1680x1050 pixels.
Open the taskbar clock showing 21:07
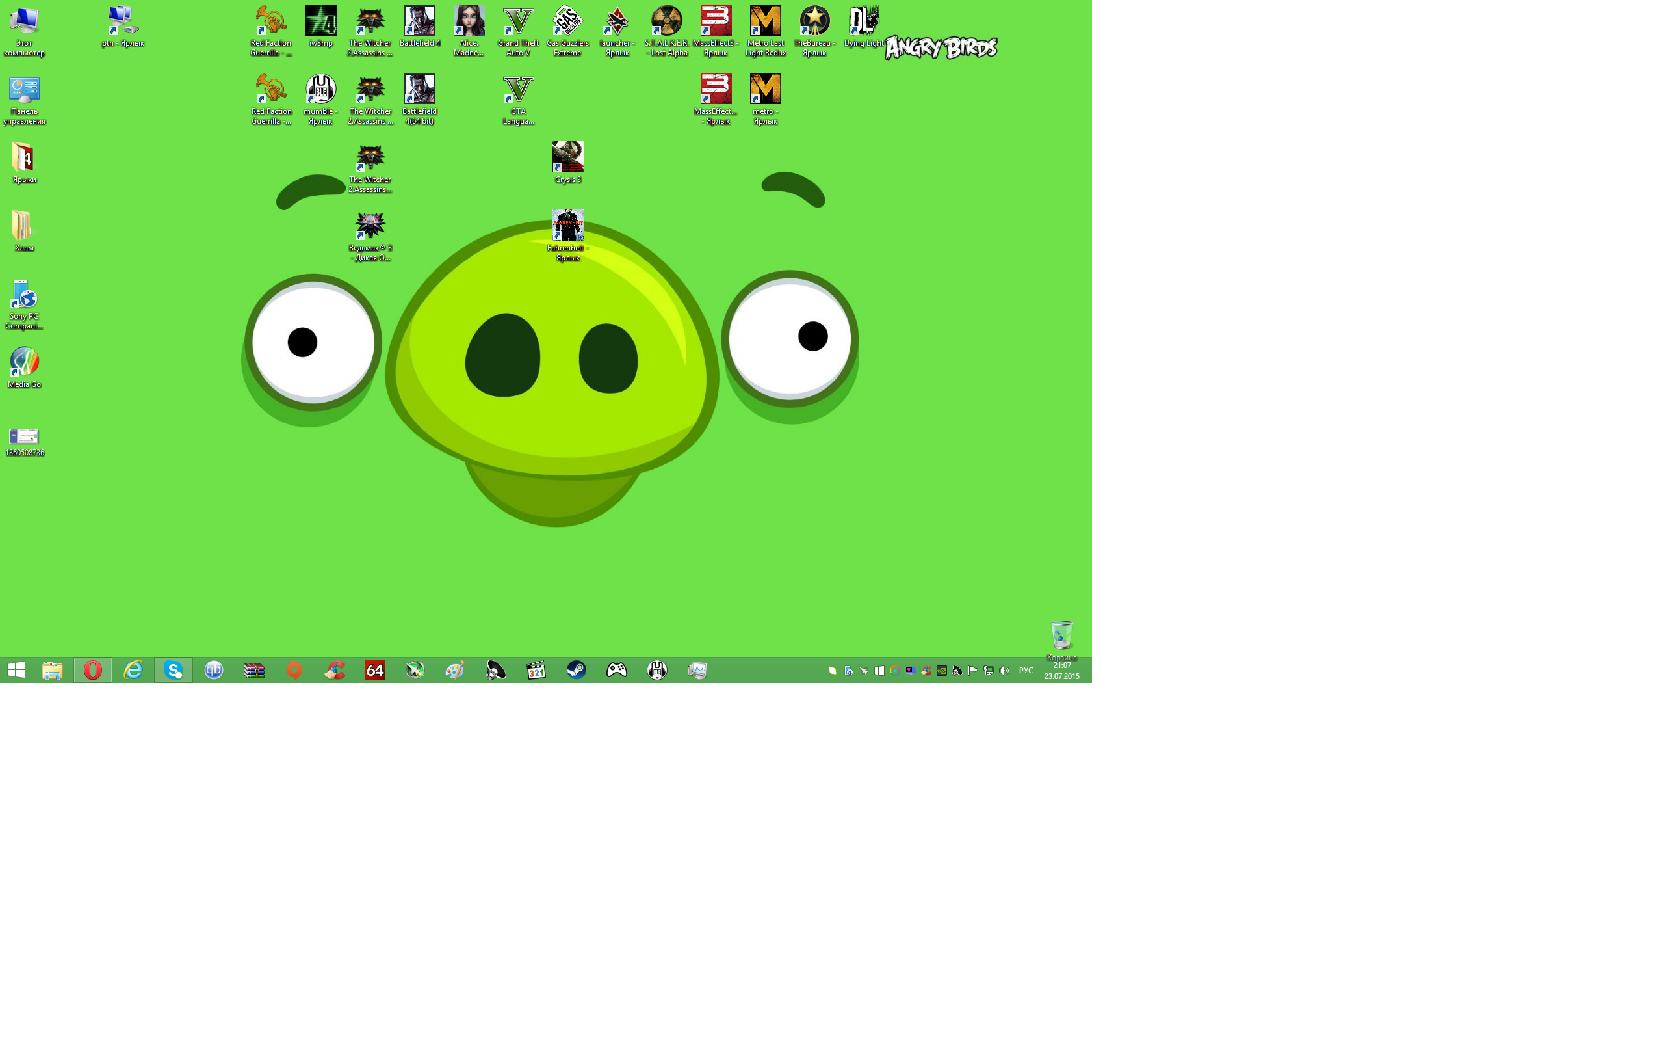click(x=1062, y=671)
